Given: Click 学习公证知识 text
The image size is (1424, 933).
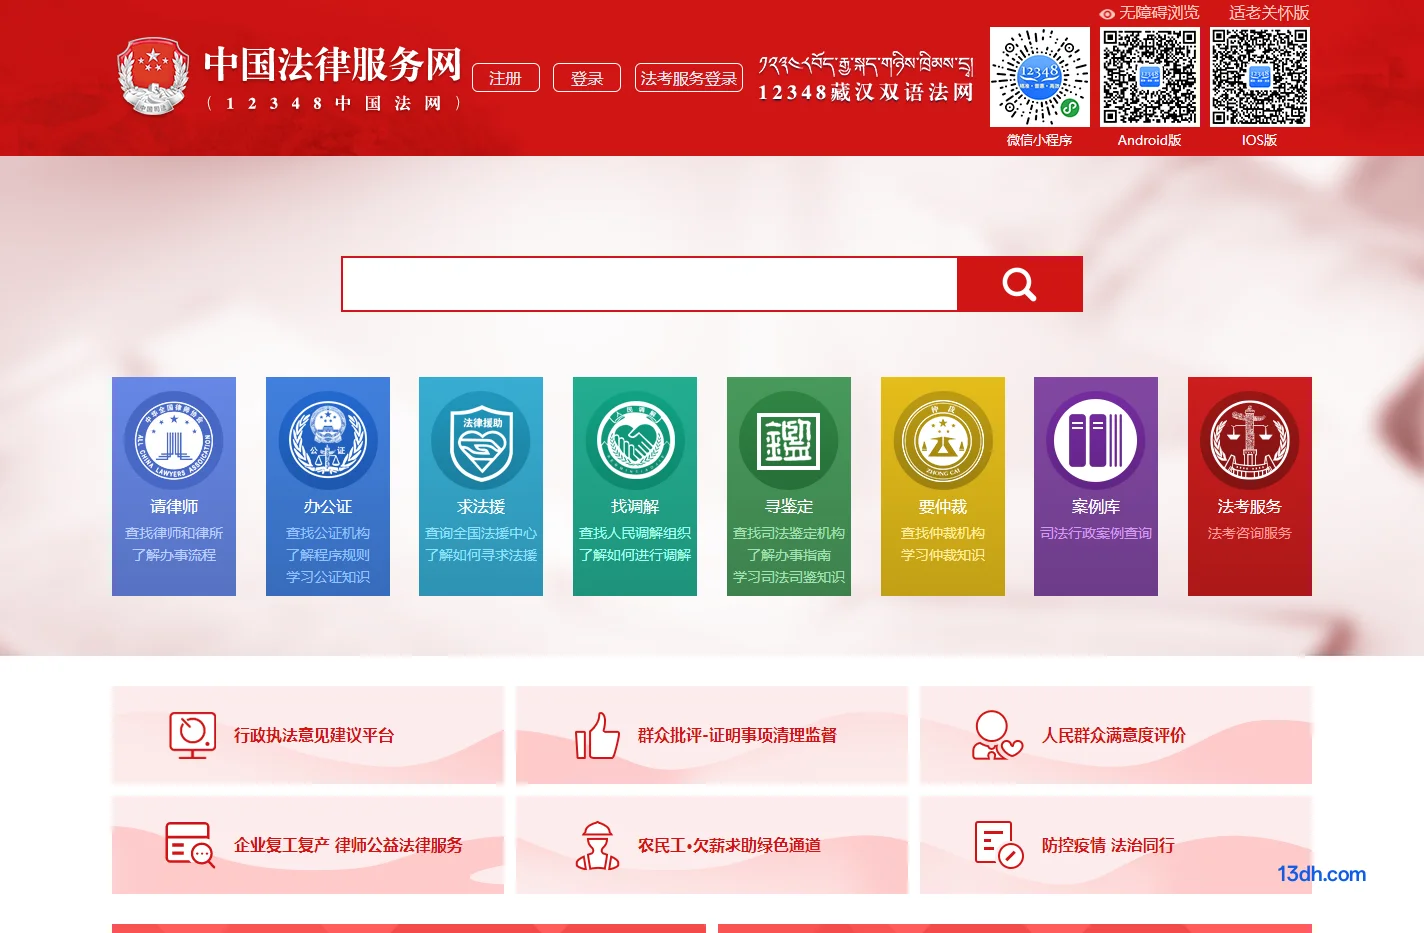Looking at the screenshot, I should pos(328,577).
